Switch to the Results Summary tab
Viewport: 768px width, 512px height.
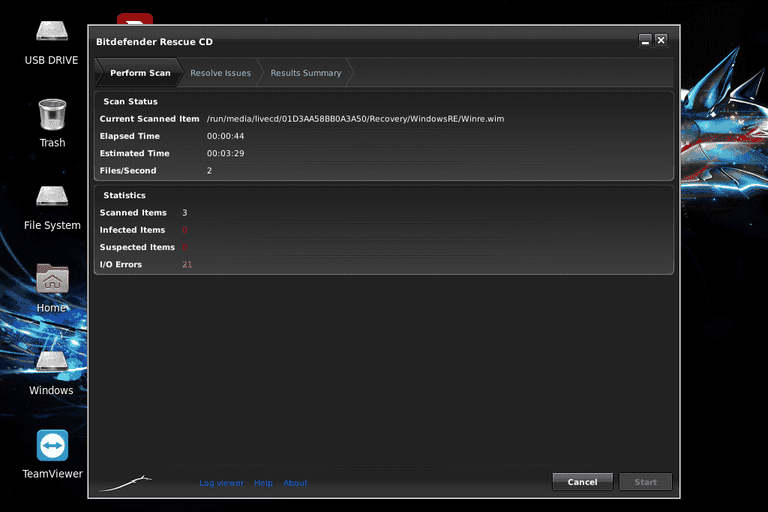(306, 73)
